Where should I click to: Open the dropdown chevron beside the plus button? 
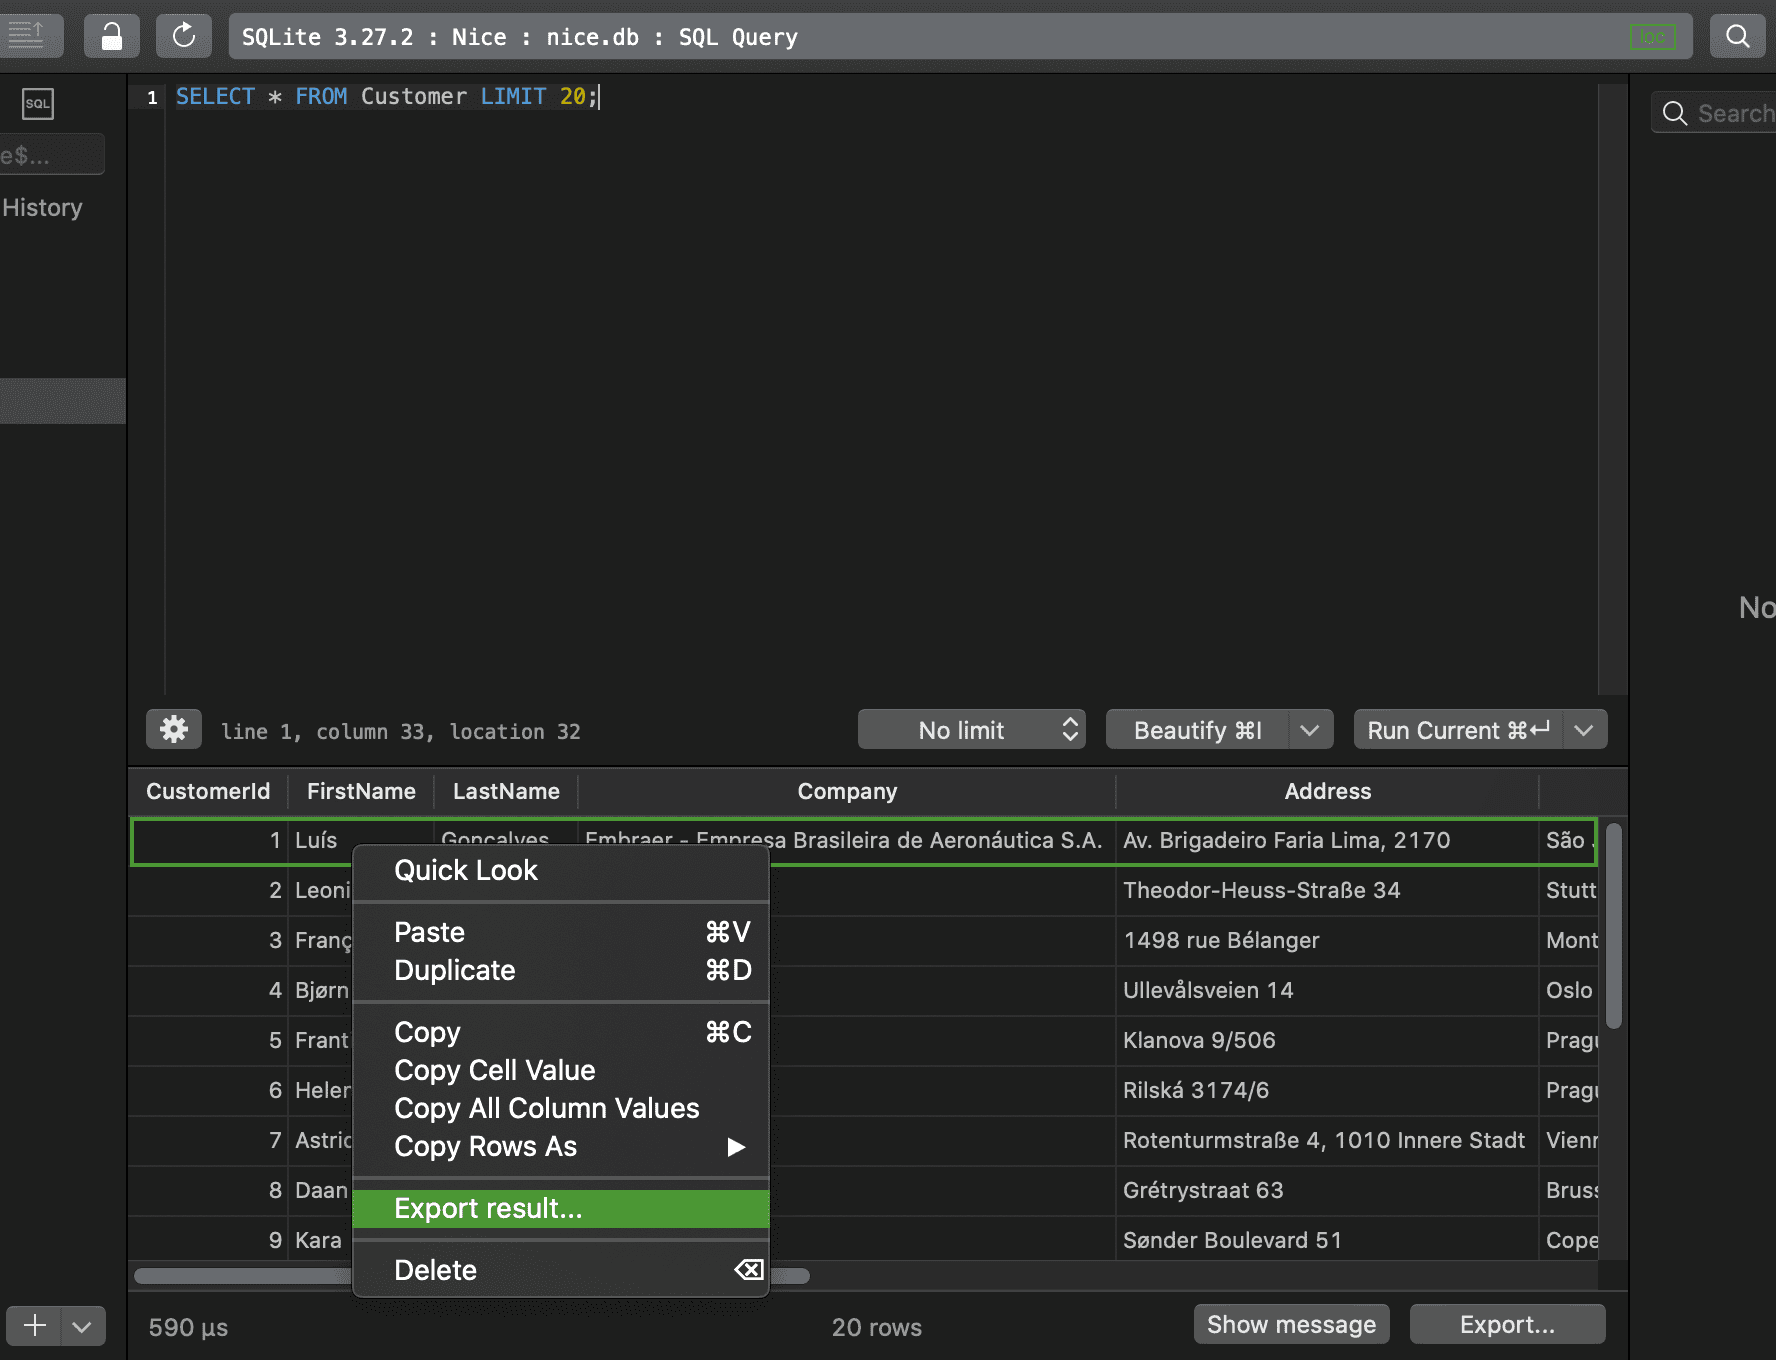point(83,1326)
